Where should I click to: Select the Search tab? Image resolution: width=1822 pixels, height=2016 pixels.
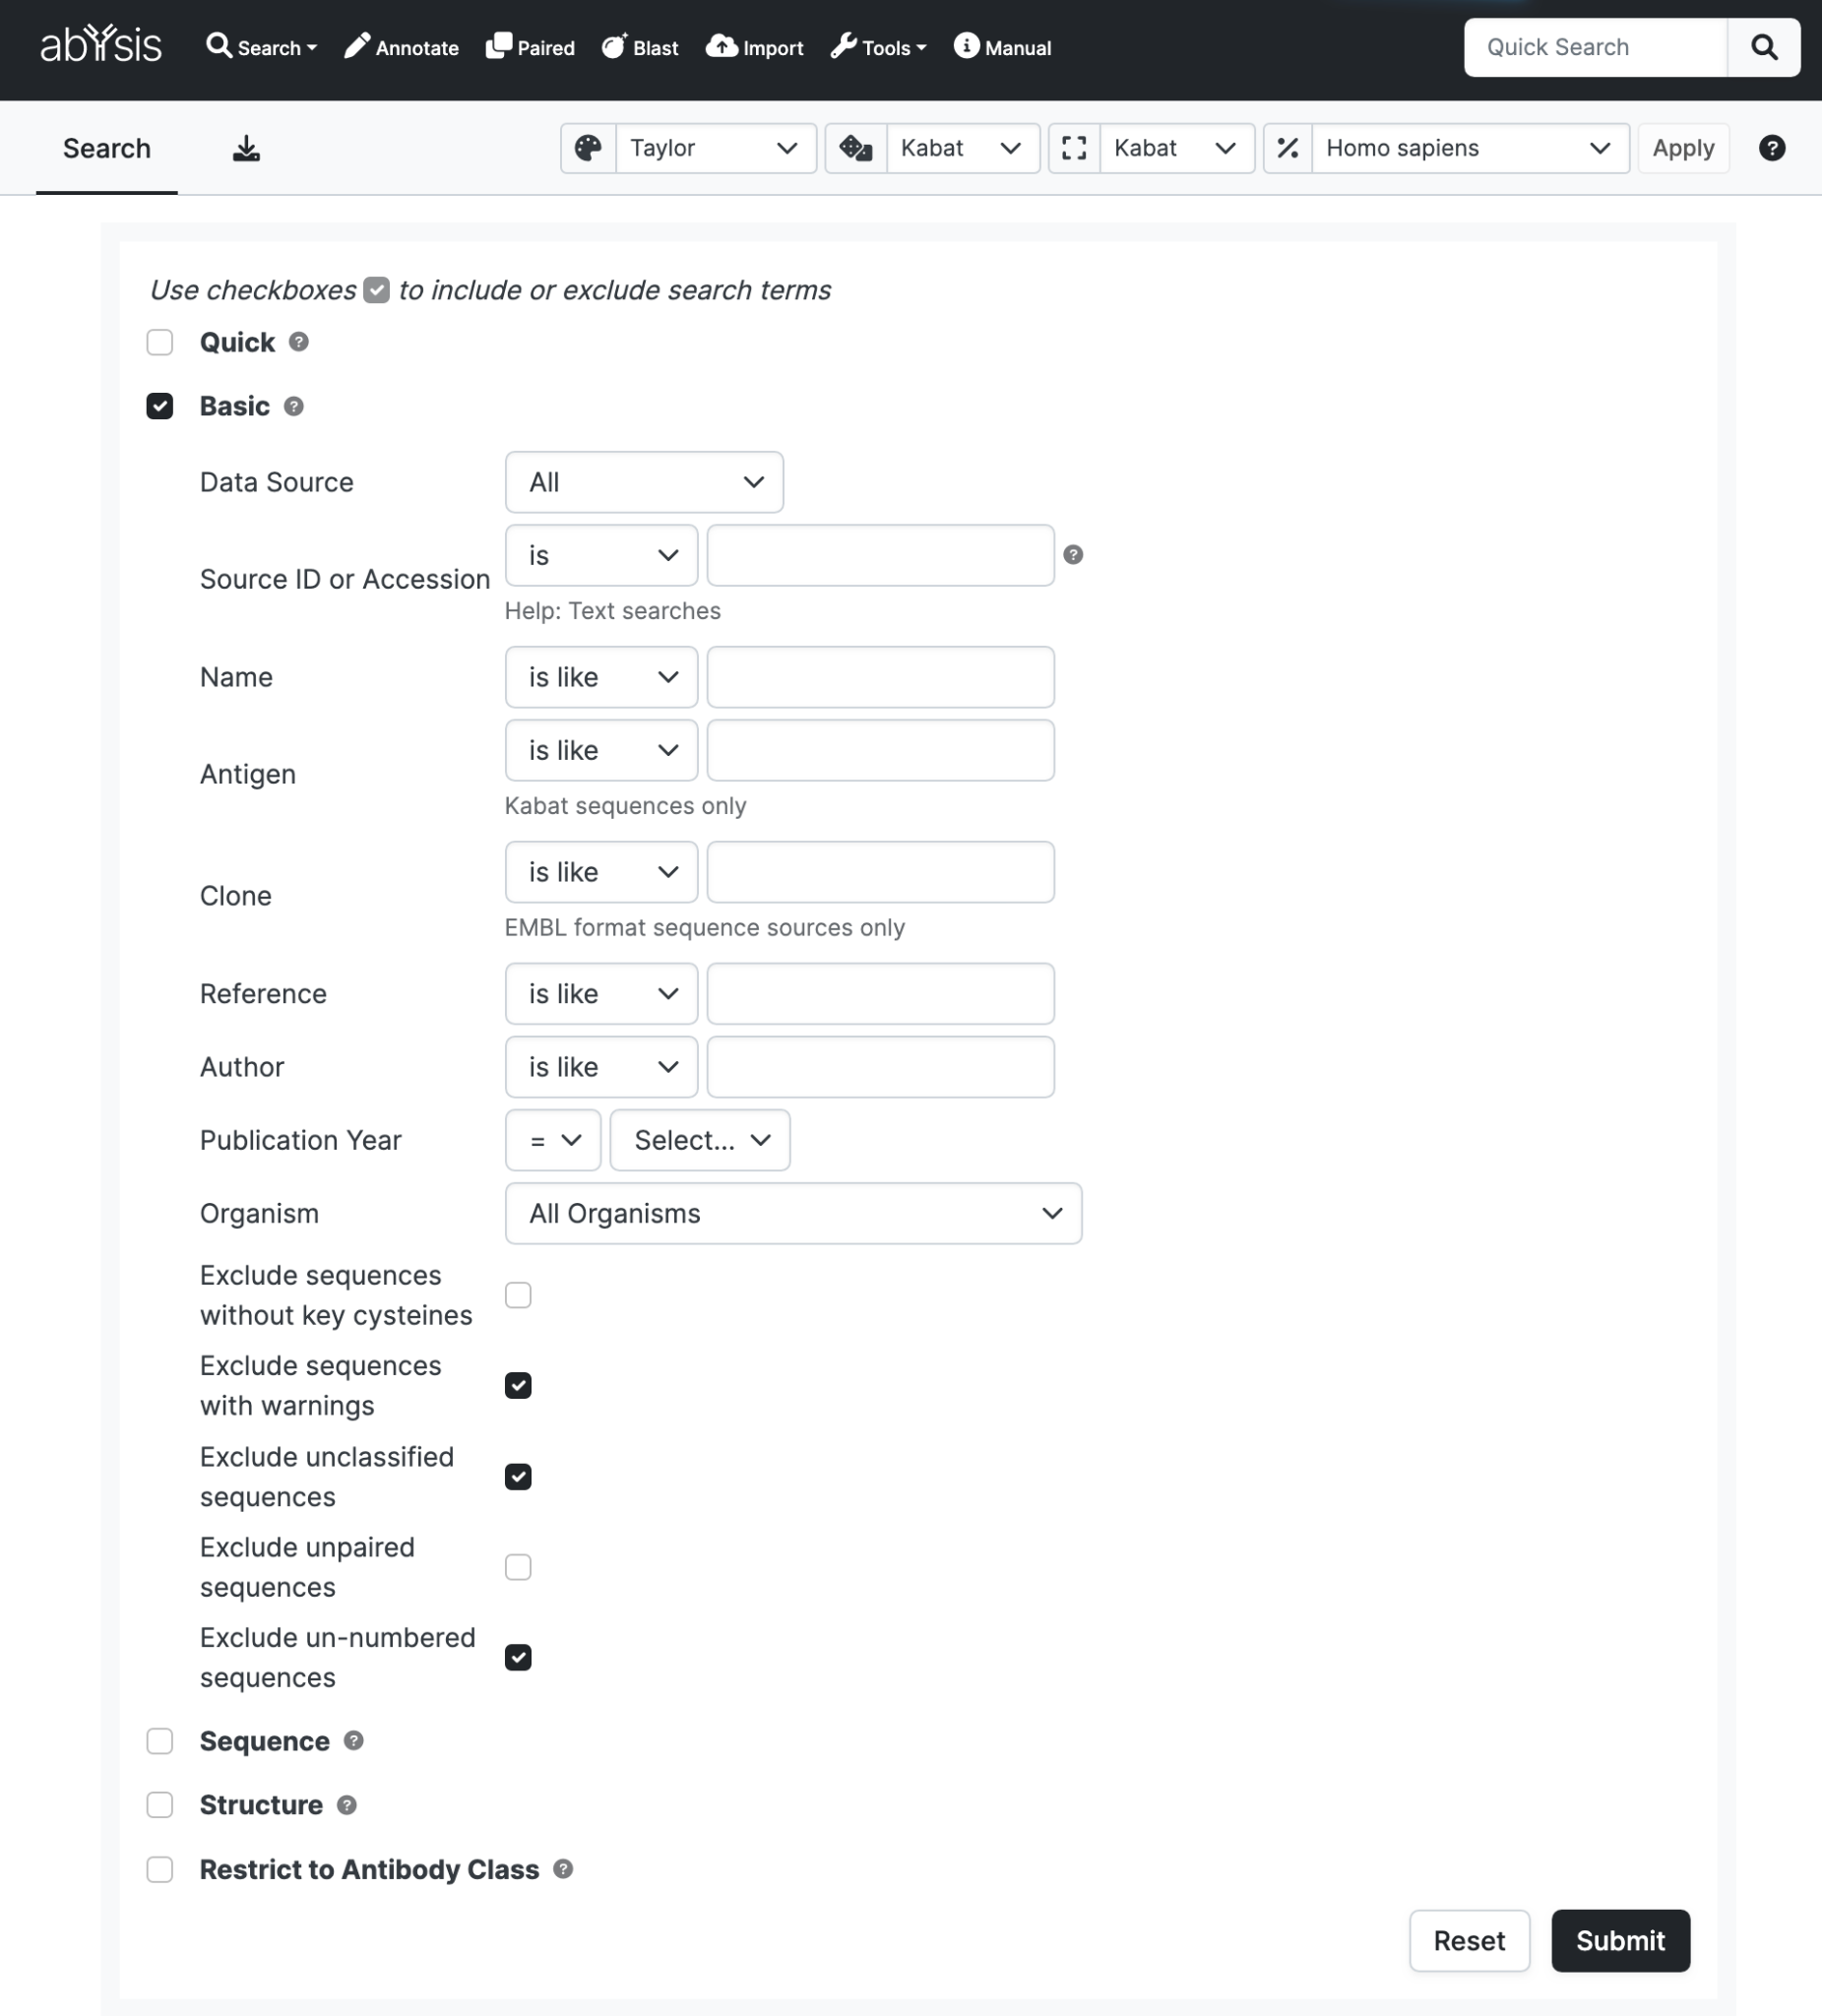point(107,149)
